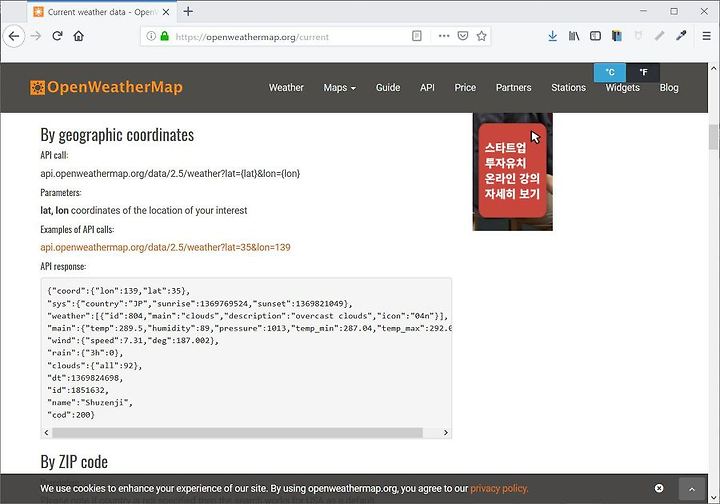This screenshot has width=720, height=504.
Task: Bookmark this page with the star
Action: [481, 36]
